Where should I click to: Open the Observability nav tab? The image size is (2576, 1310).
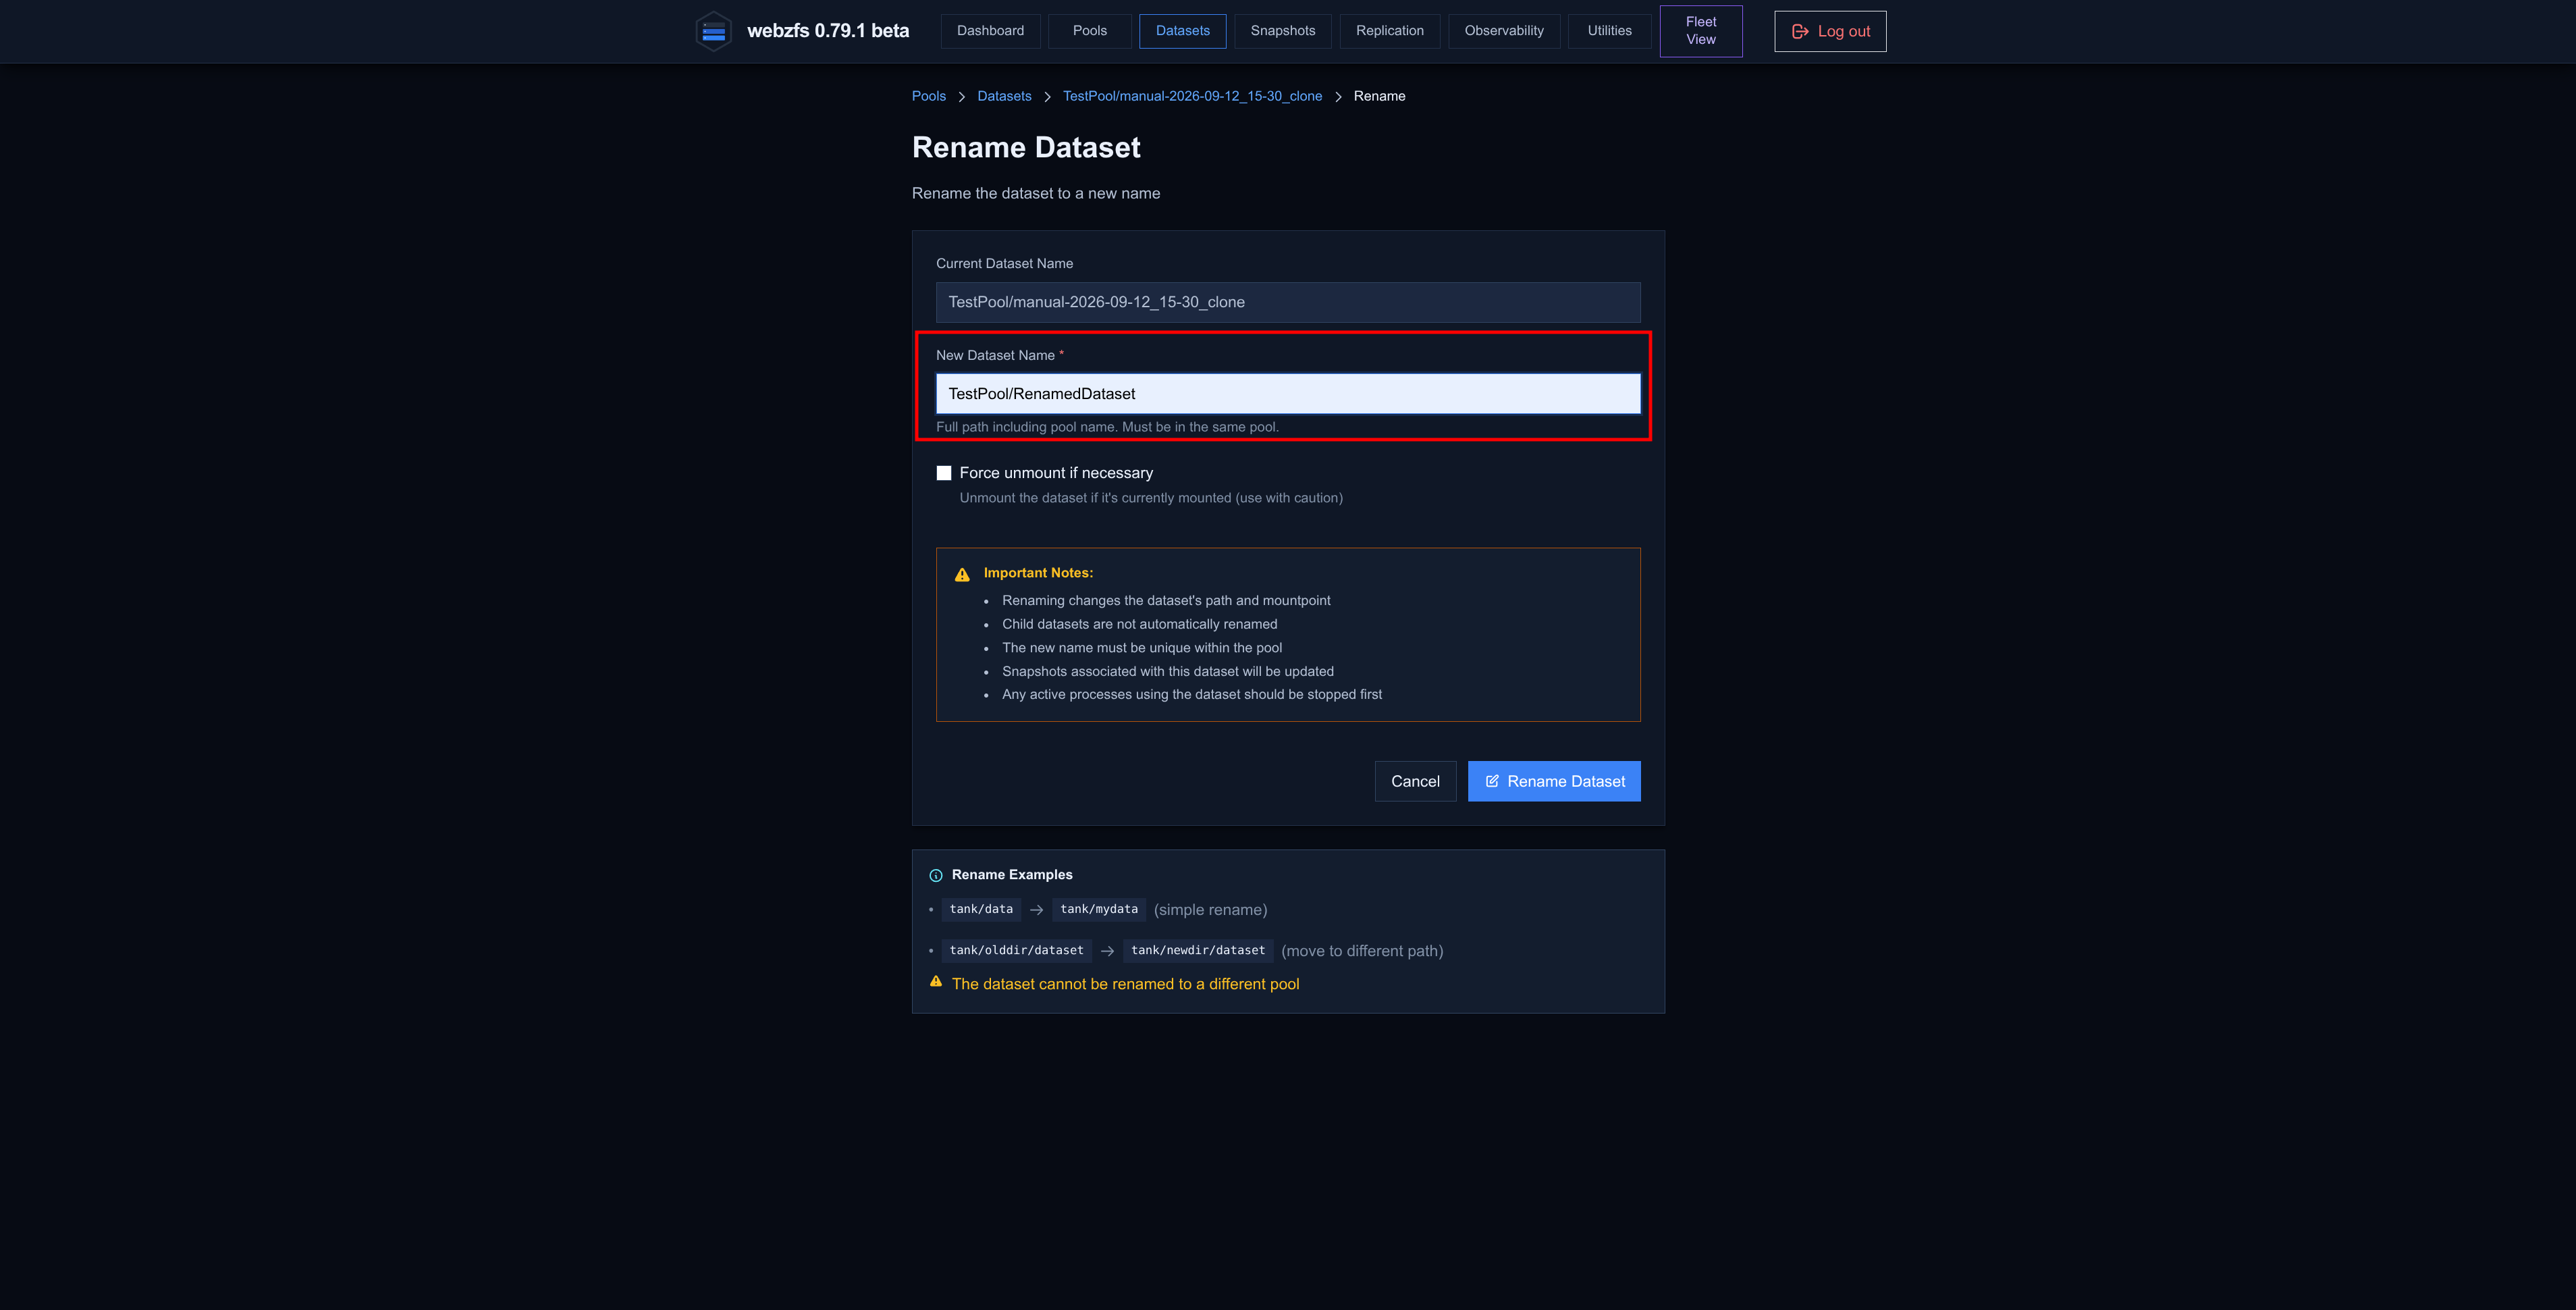1504,31
